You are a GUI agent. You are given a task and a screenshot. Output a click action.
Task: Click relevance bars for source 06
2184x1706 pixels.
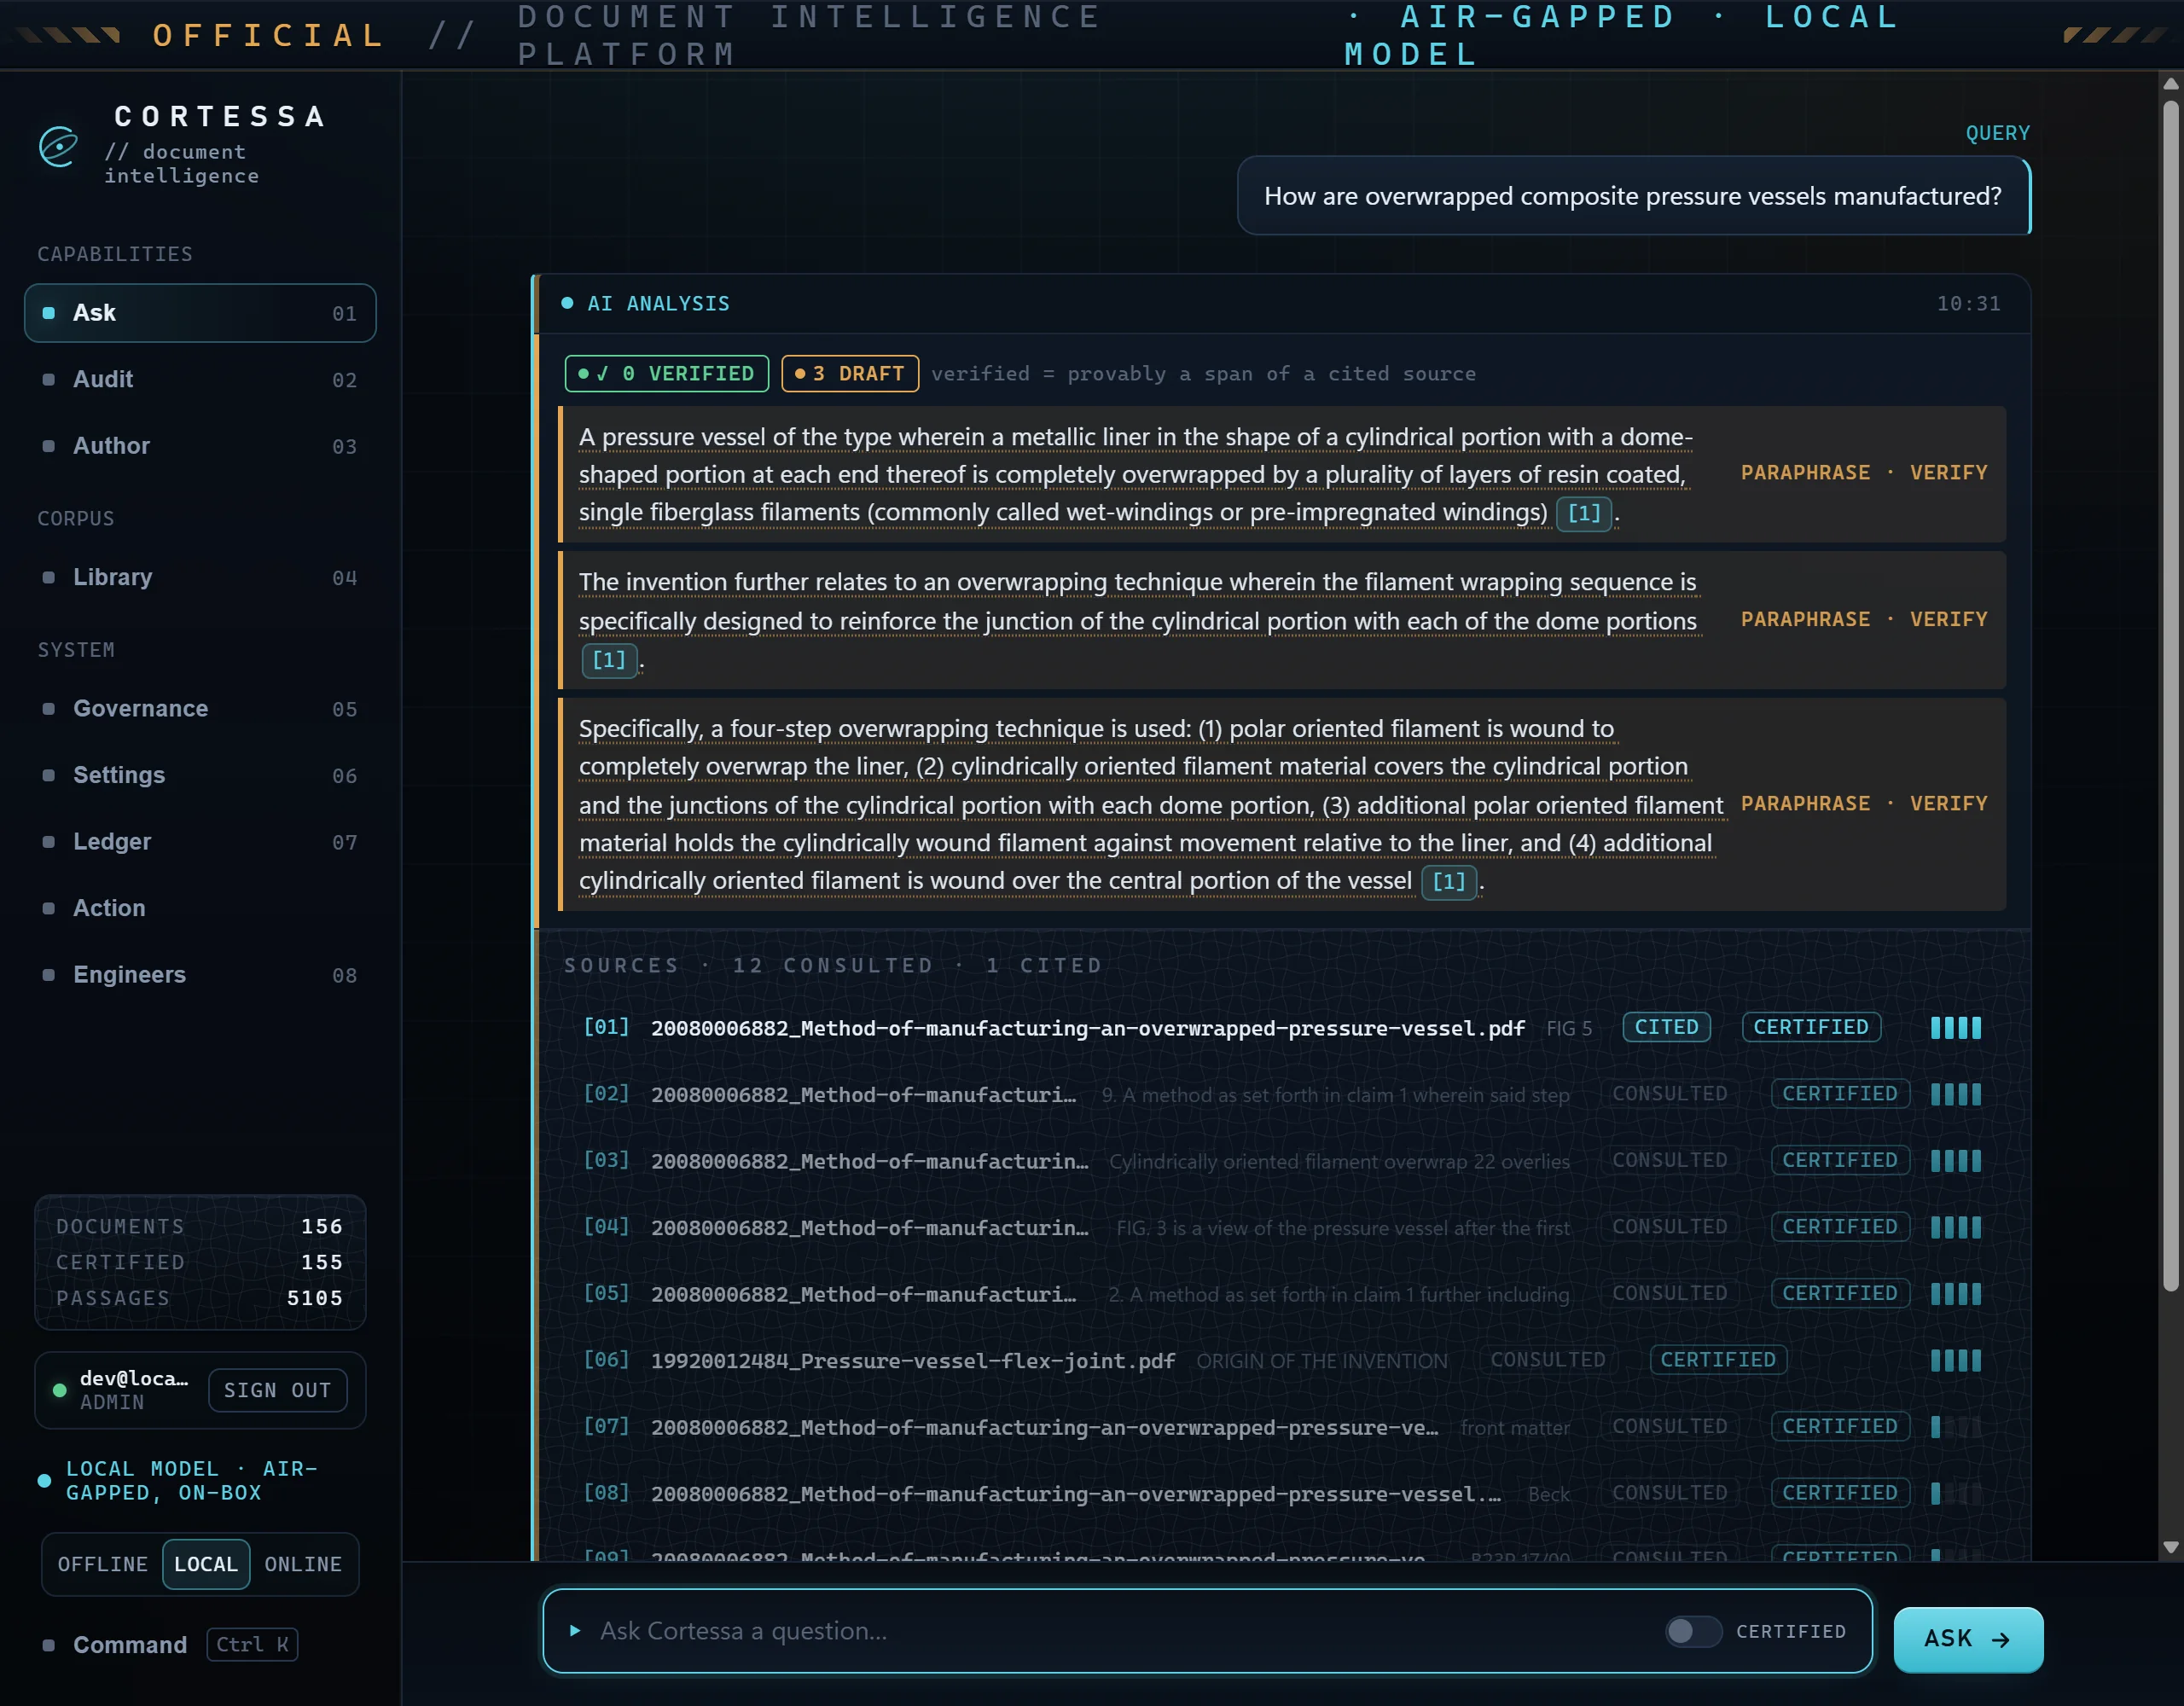coord(1955,1360)
